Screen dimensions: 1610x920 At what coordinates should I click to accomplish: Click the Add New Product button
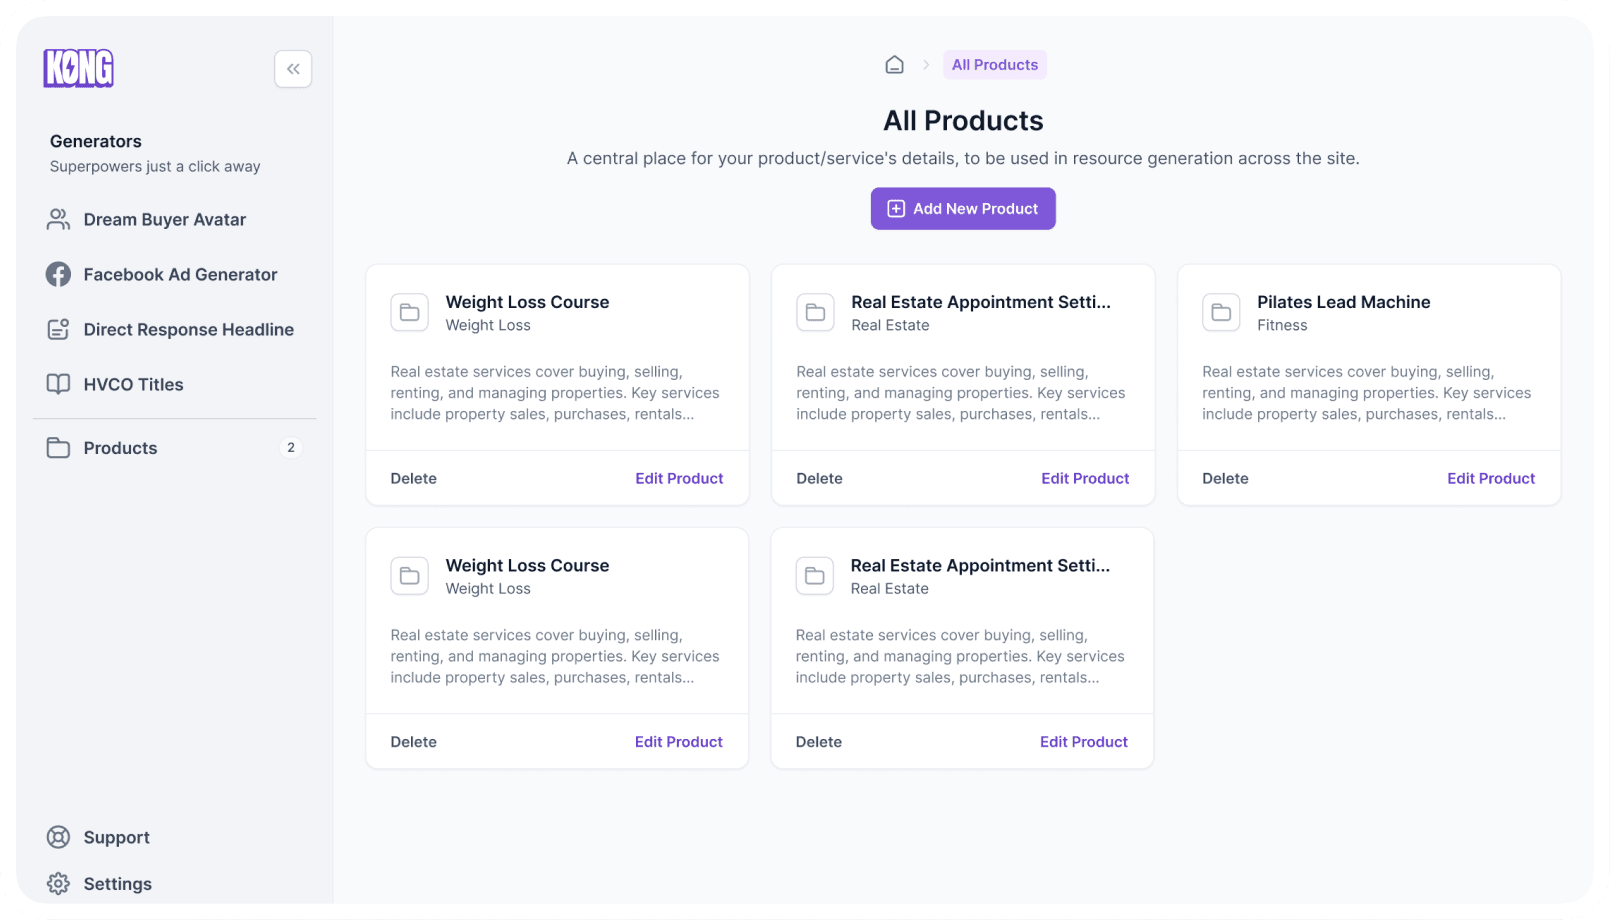(963, 209)
